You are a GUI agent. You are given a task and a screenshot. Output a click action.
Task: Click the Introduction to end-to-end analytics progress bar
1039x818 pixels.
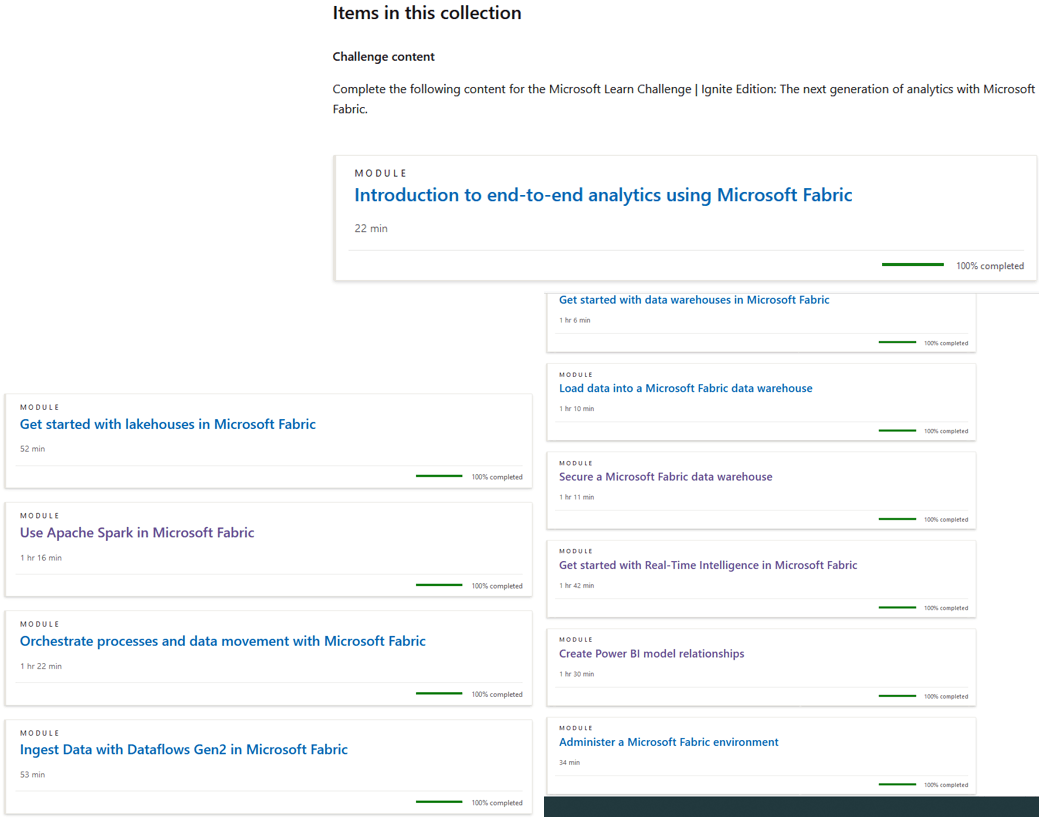coord(912,264)
